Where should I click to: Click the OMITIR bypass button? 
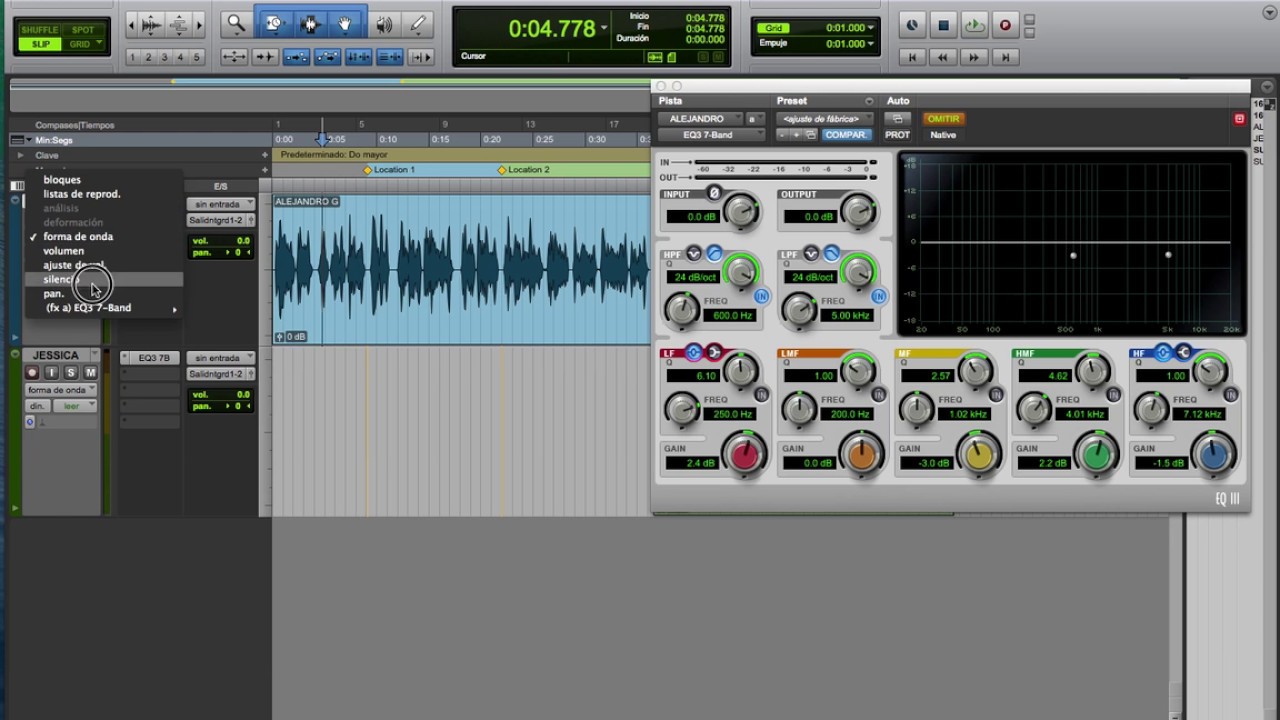point(943,119)
